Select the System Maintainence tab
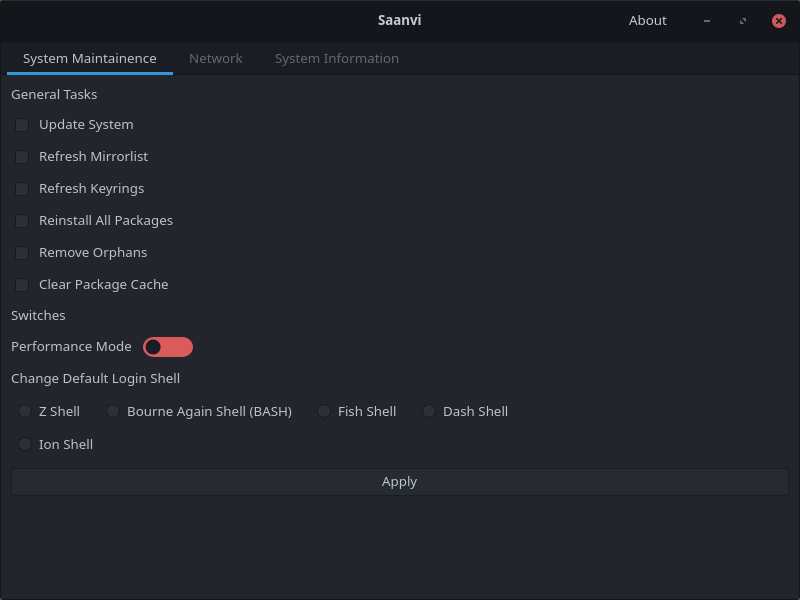Viewport: 800px width, 600px height. click(90, 59)
